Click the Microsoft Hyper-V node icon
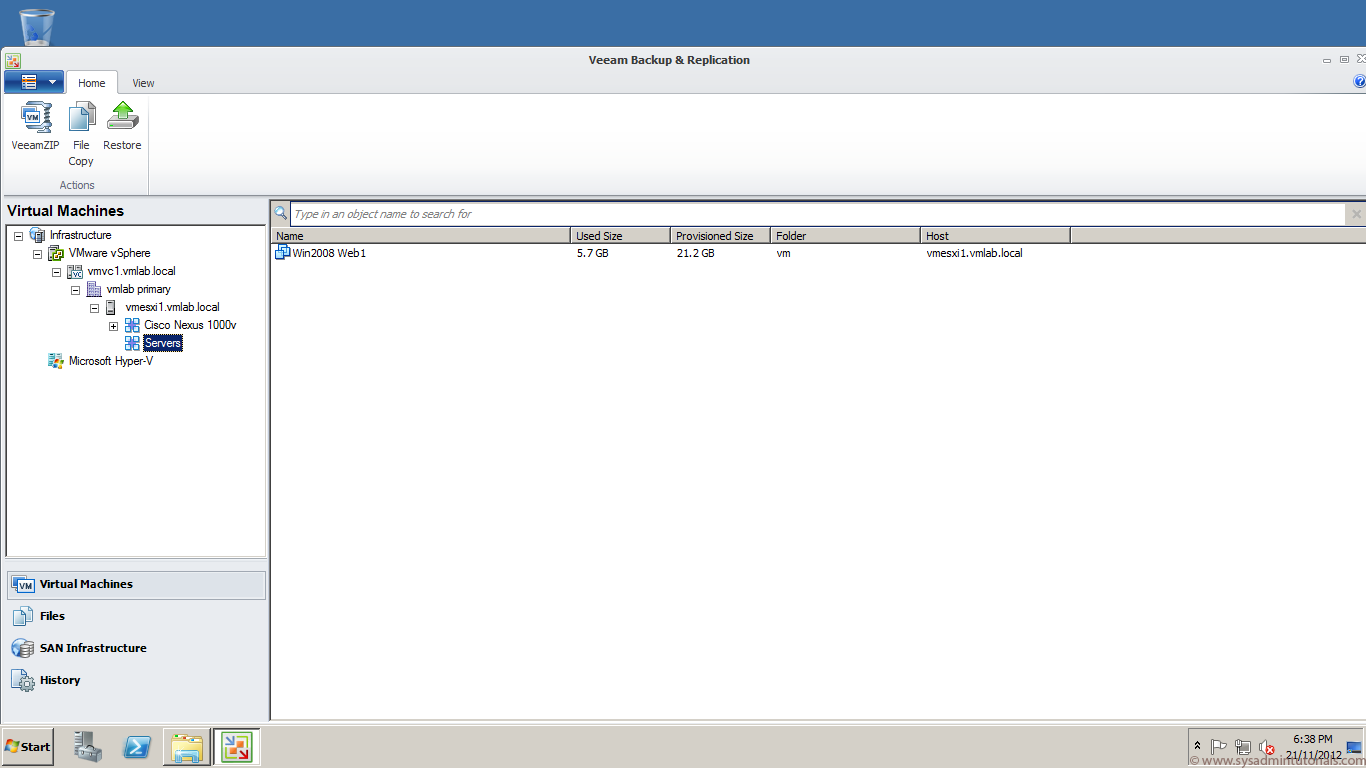This screenshot has width=1366, height=768. (x=56, y=361)
